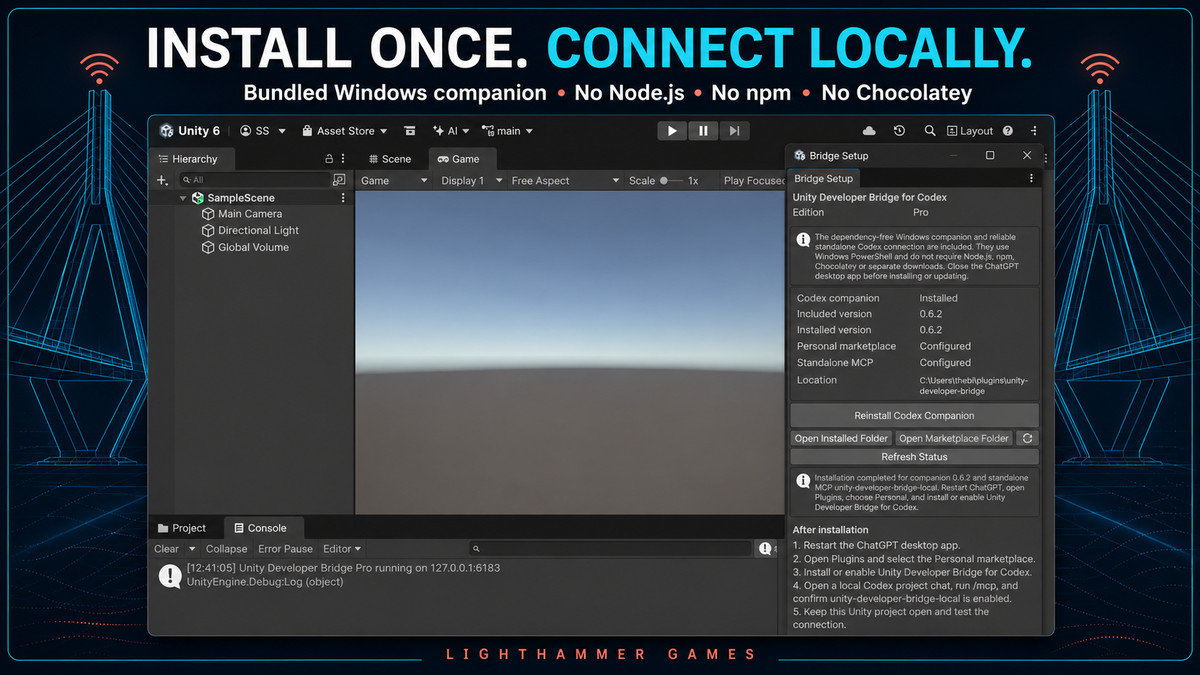Open the SS account dropdown

[262, 131]
